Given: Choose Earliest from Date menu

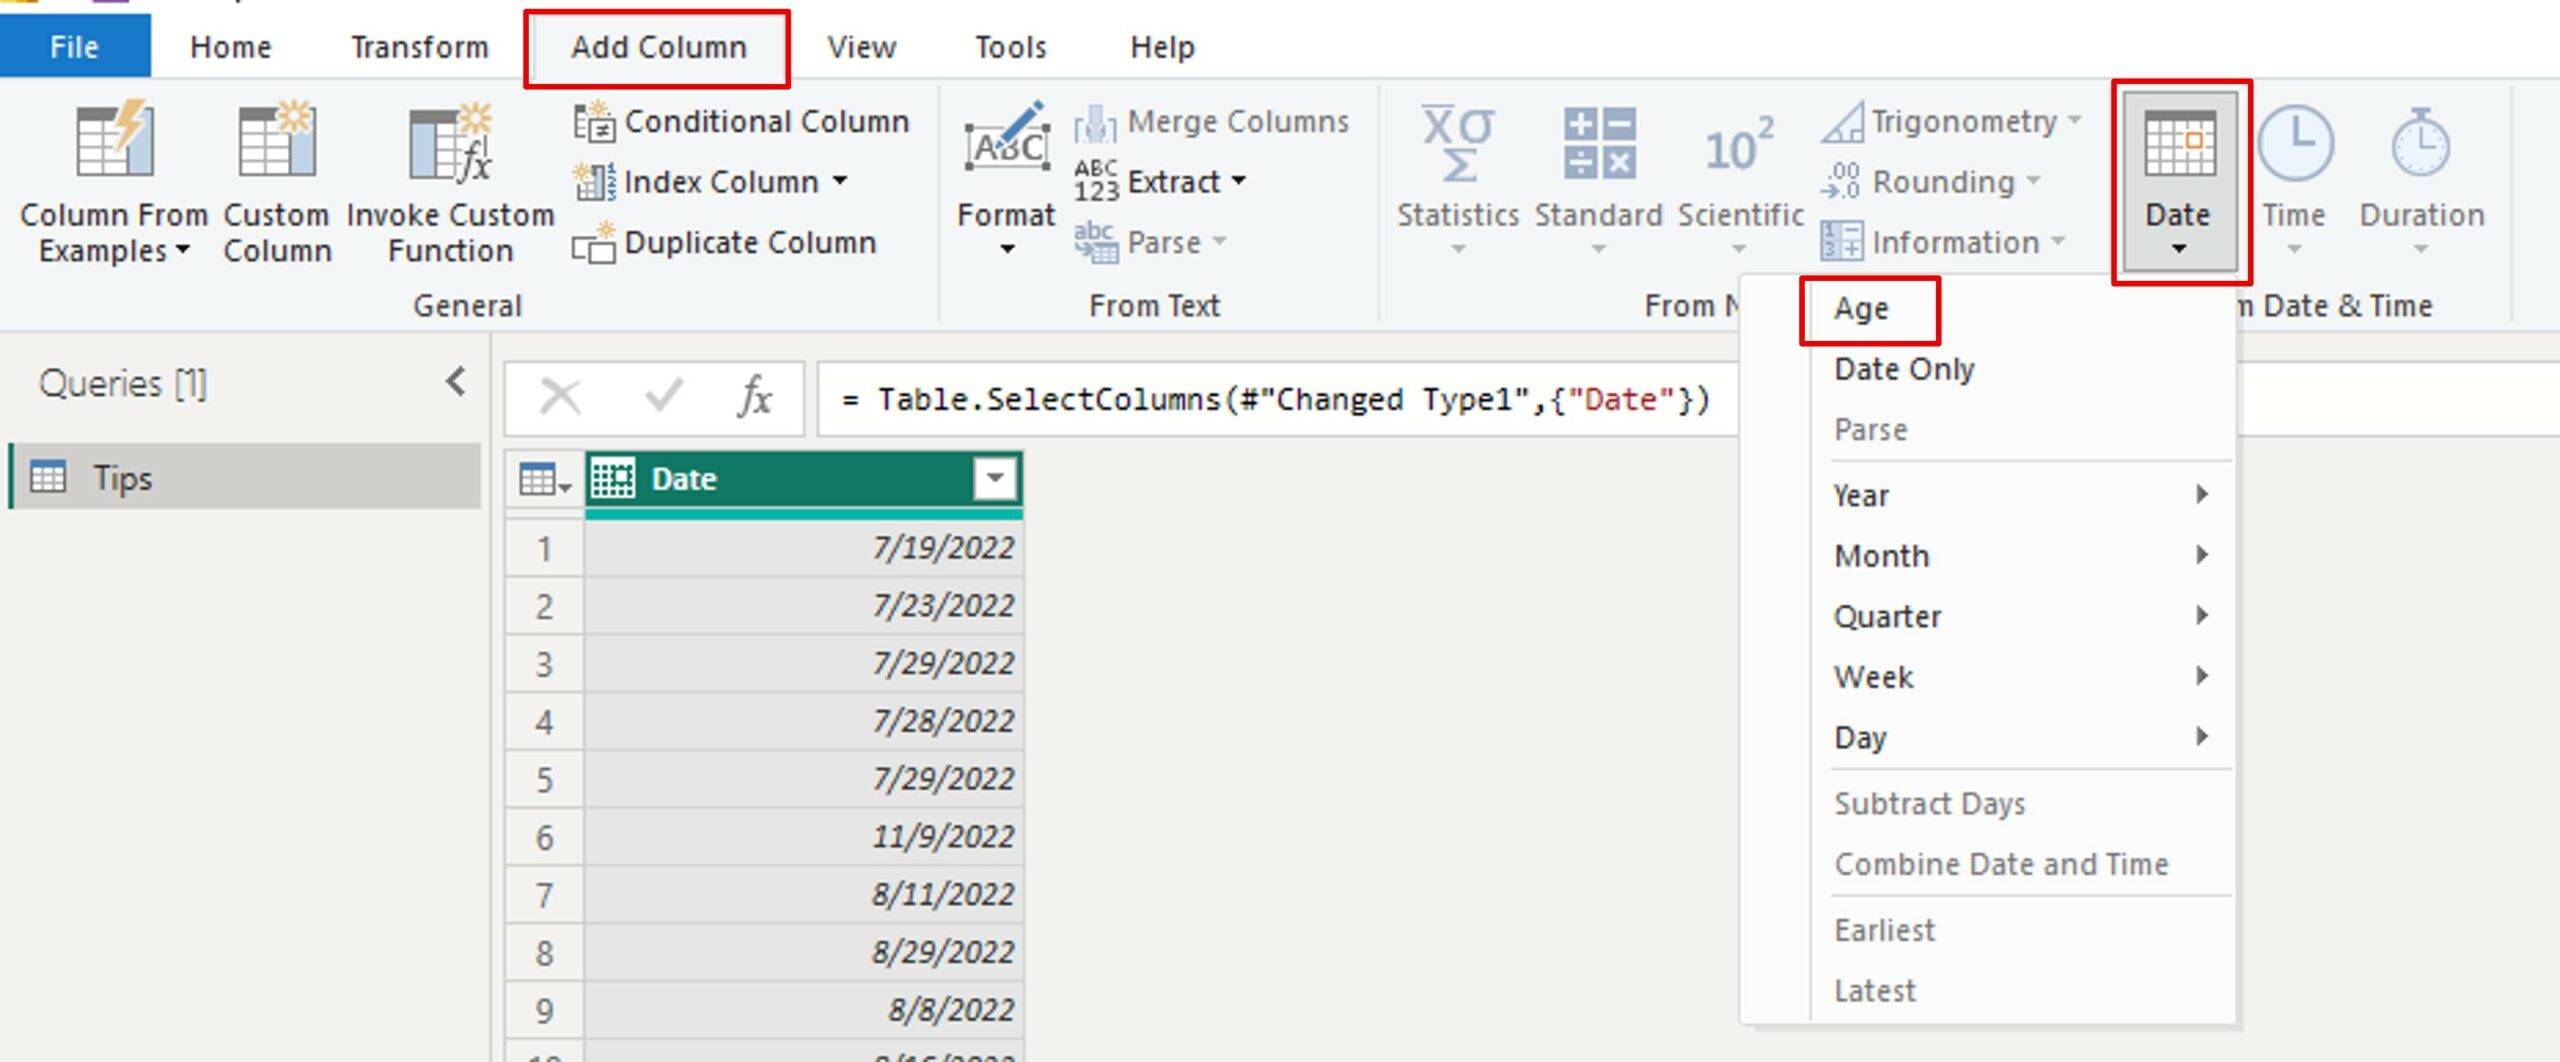Looking at the screenshot, I should tap(1885, 931).
